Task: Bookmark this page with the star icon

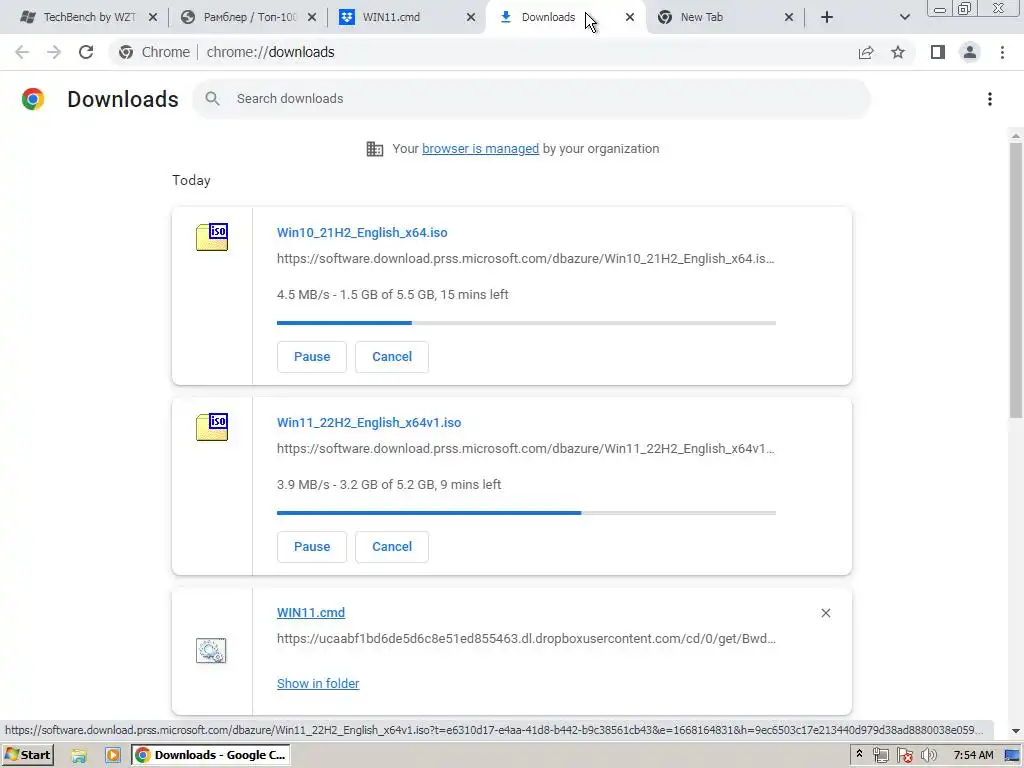Action: 898,52
